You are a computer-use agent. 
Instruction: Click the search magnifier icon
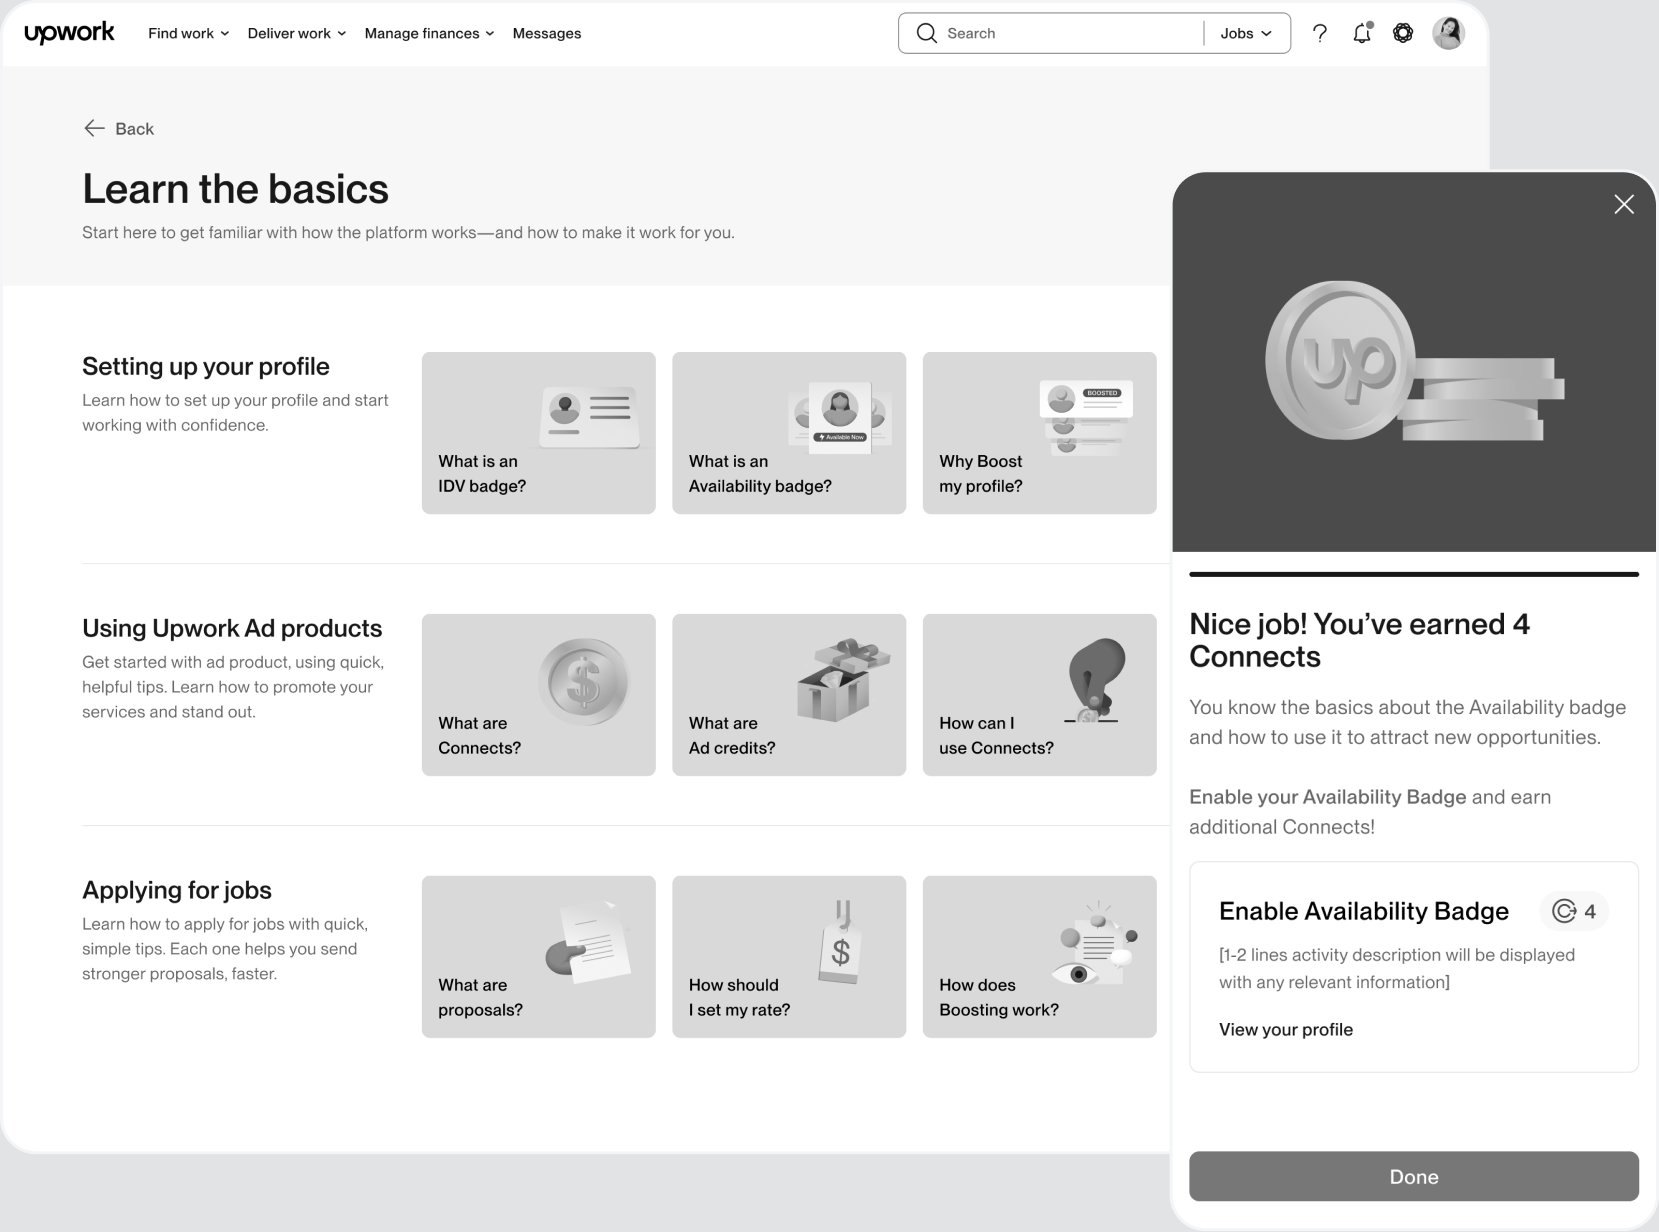927,33
